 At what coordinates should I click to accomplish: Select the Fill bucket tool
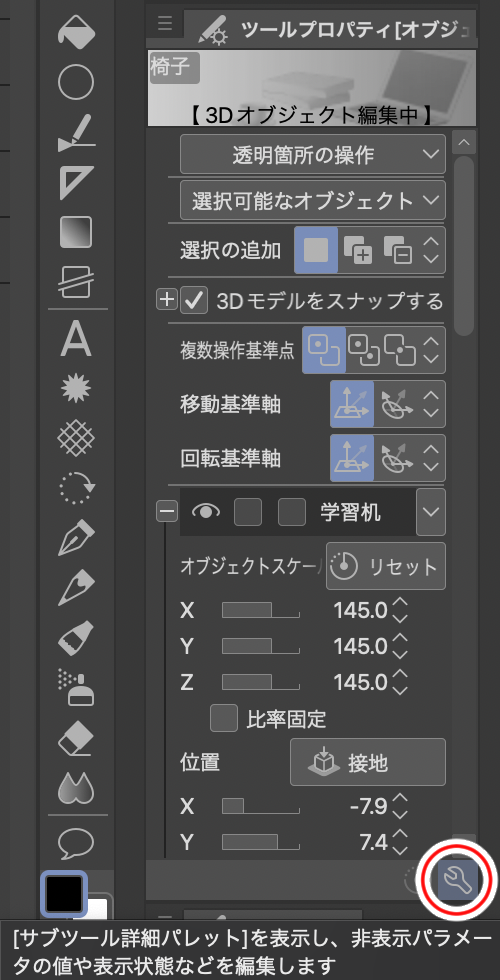point(76,31)
